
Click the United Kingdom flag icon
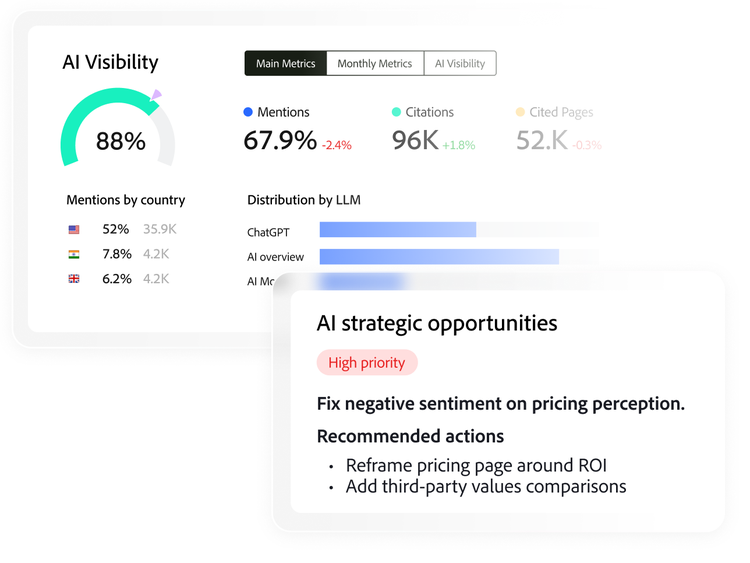74,279
